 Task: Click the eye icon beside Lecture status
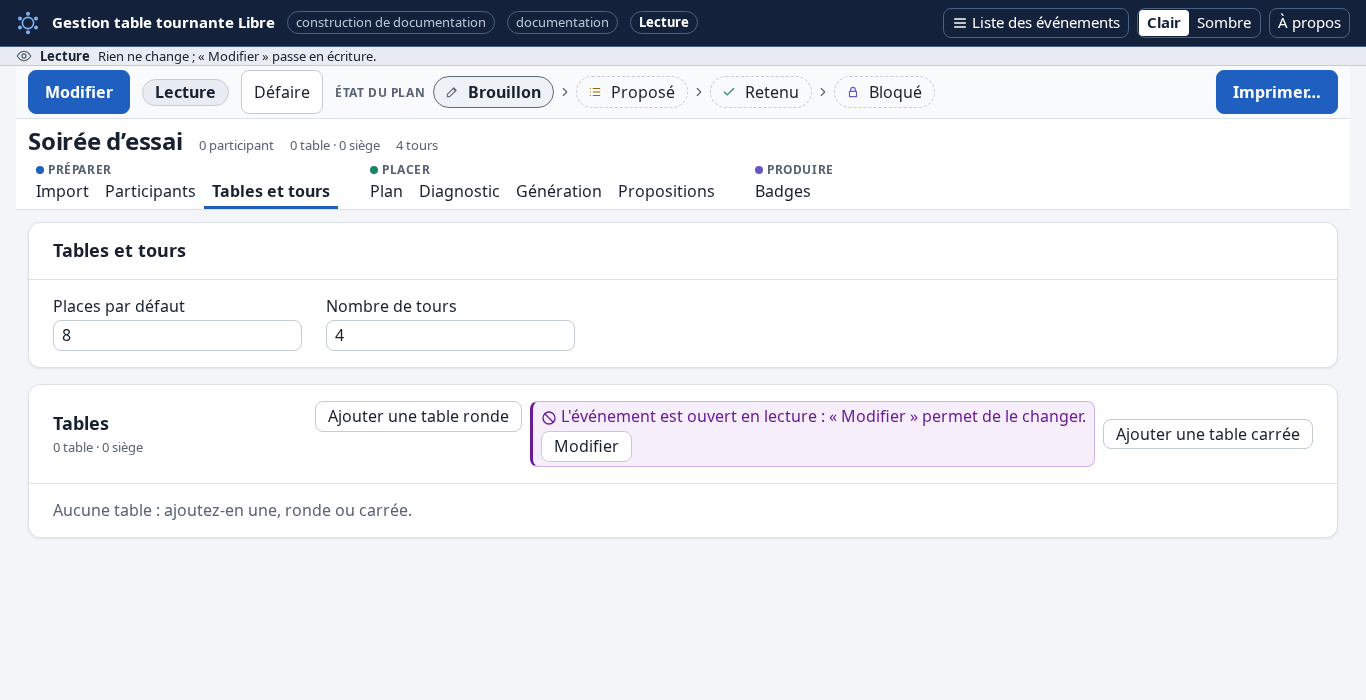(24, 56)
